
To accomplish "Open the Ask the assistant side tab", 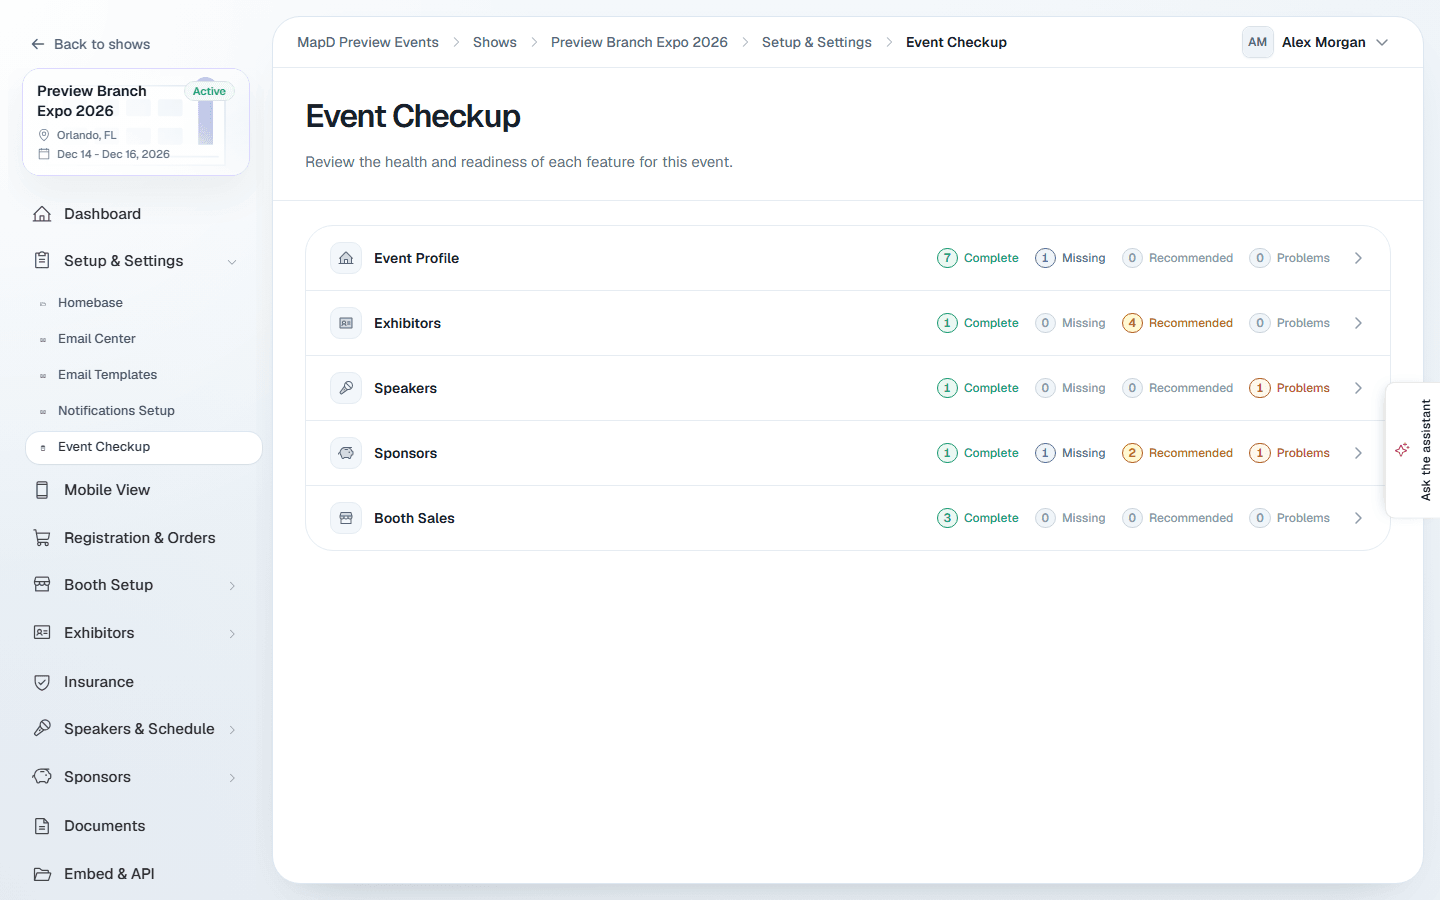I will pos(1413,450).
